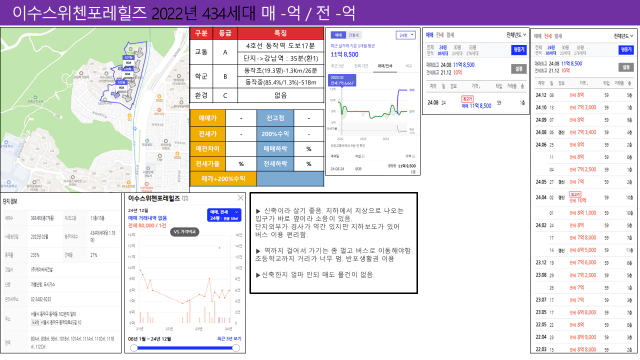The image size is (640, 360).
Task: Click the notes text box beginning 신축이라 살기 좋음
Action: (333, 243)
